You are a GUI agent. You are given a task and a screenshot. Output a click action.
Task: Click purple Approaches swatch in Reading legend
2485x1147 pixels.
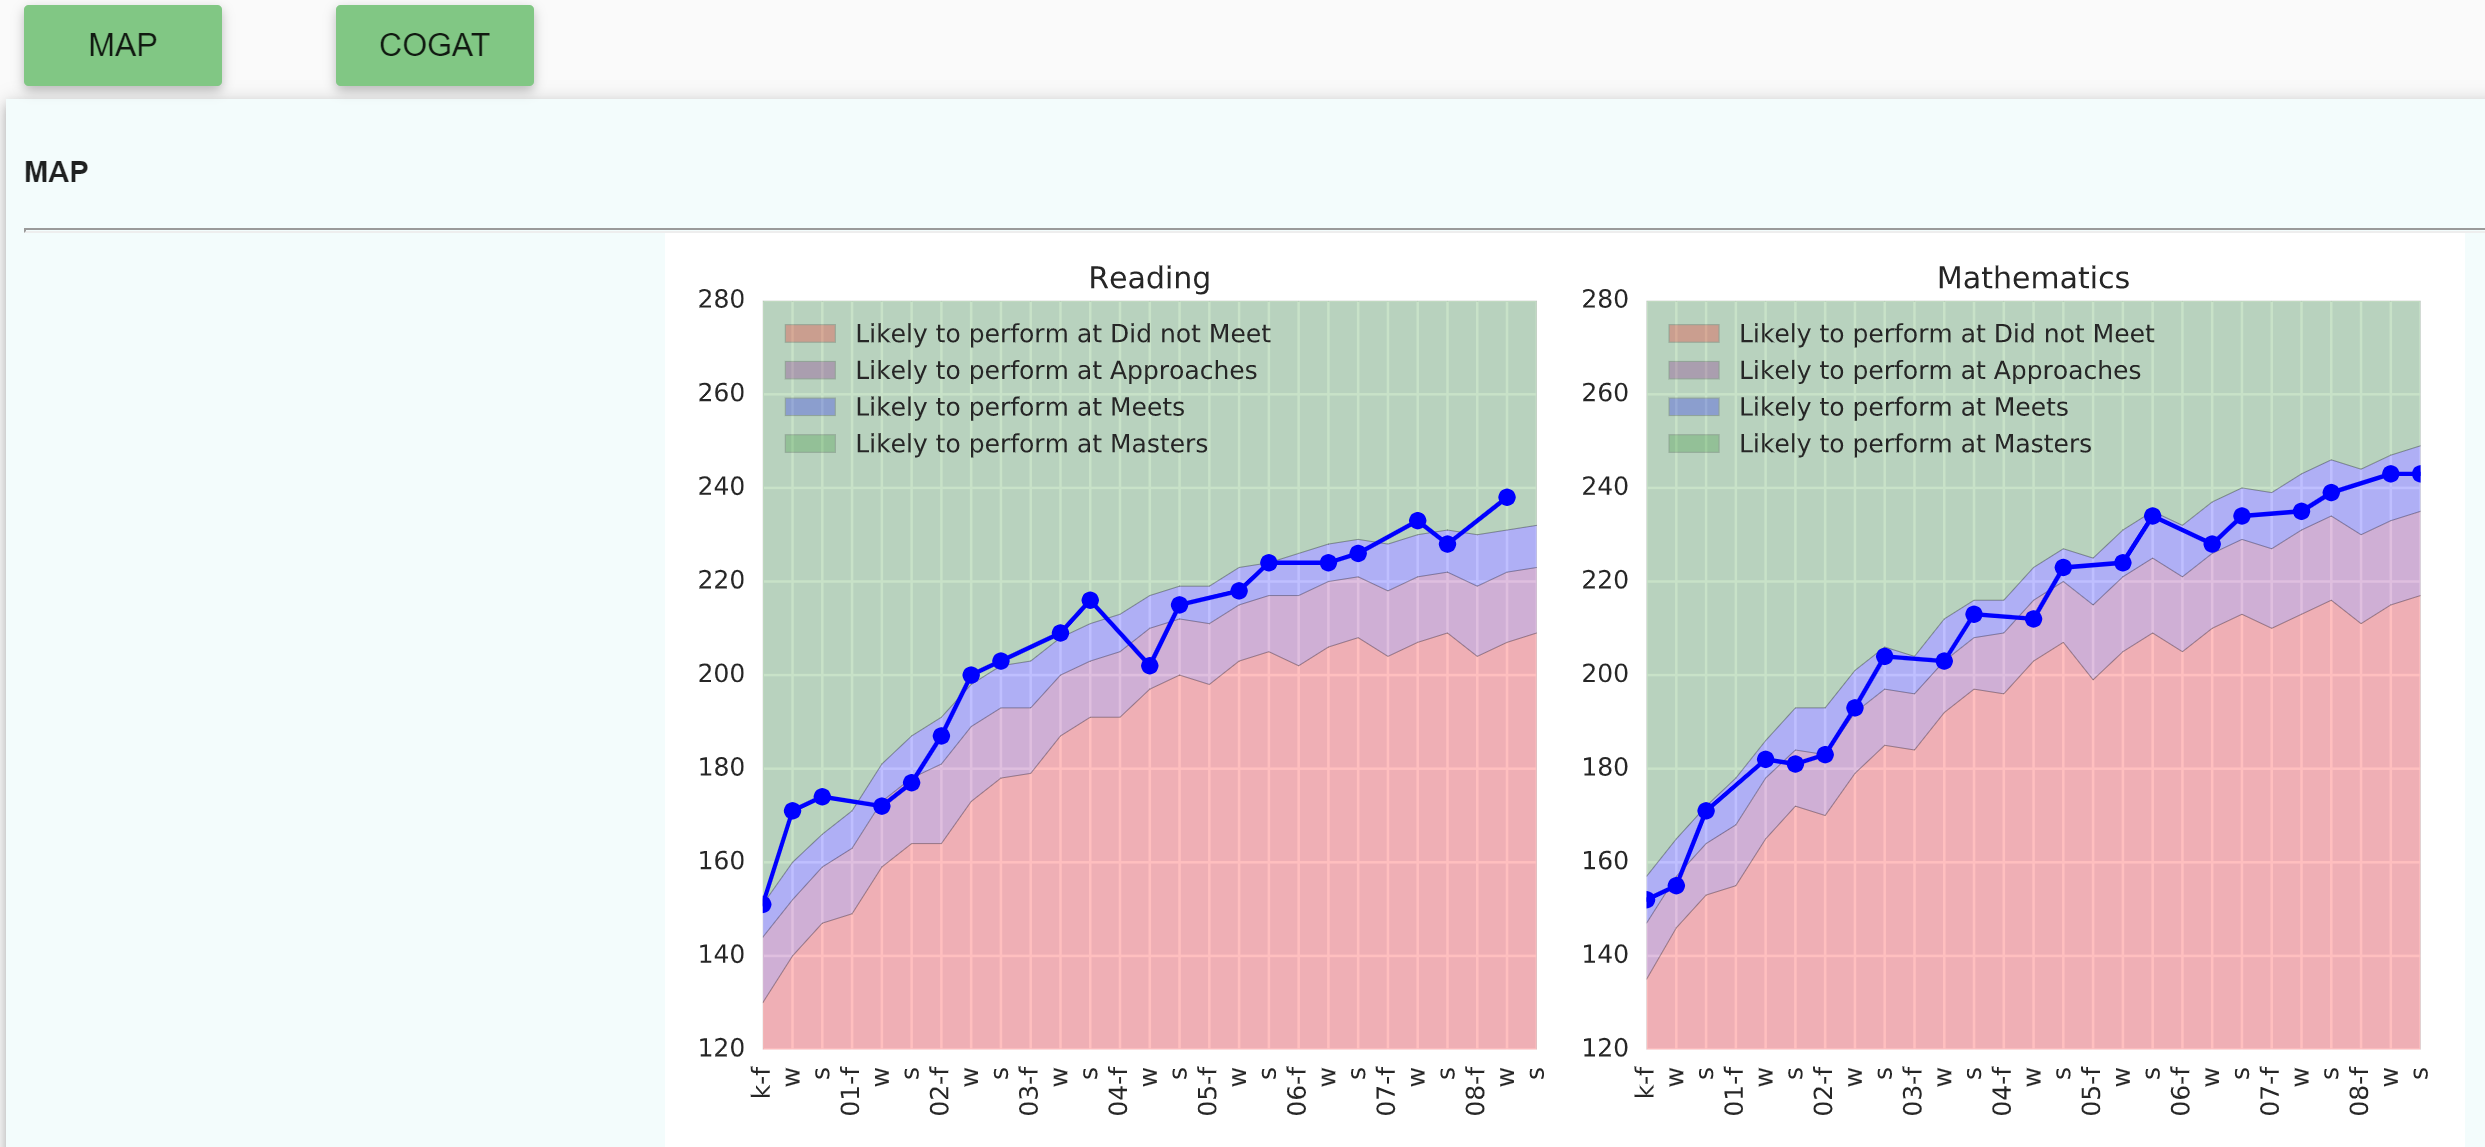coord(810,370)
